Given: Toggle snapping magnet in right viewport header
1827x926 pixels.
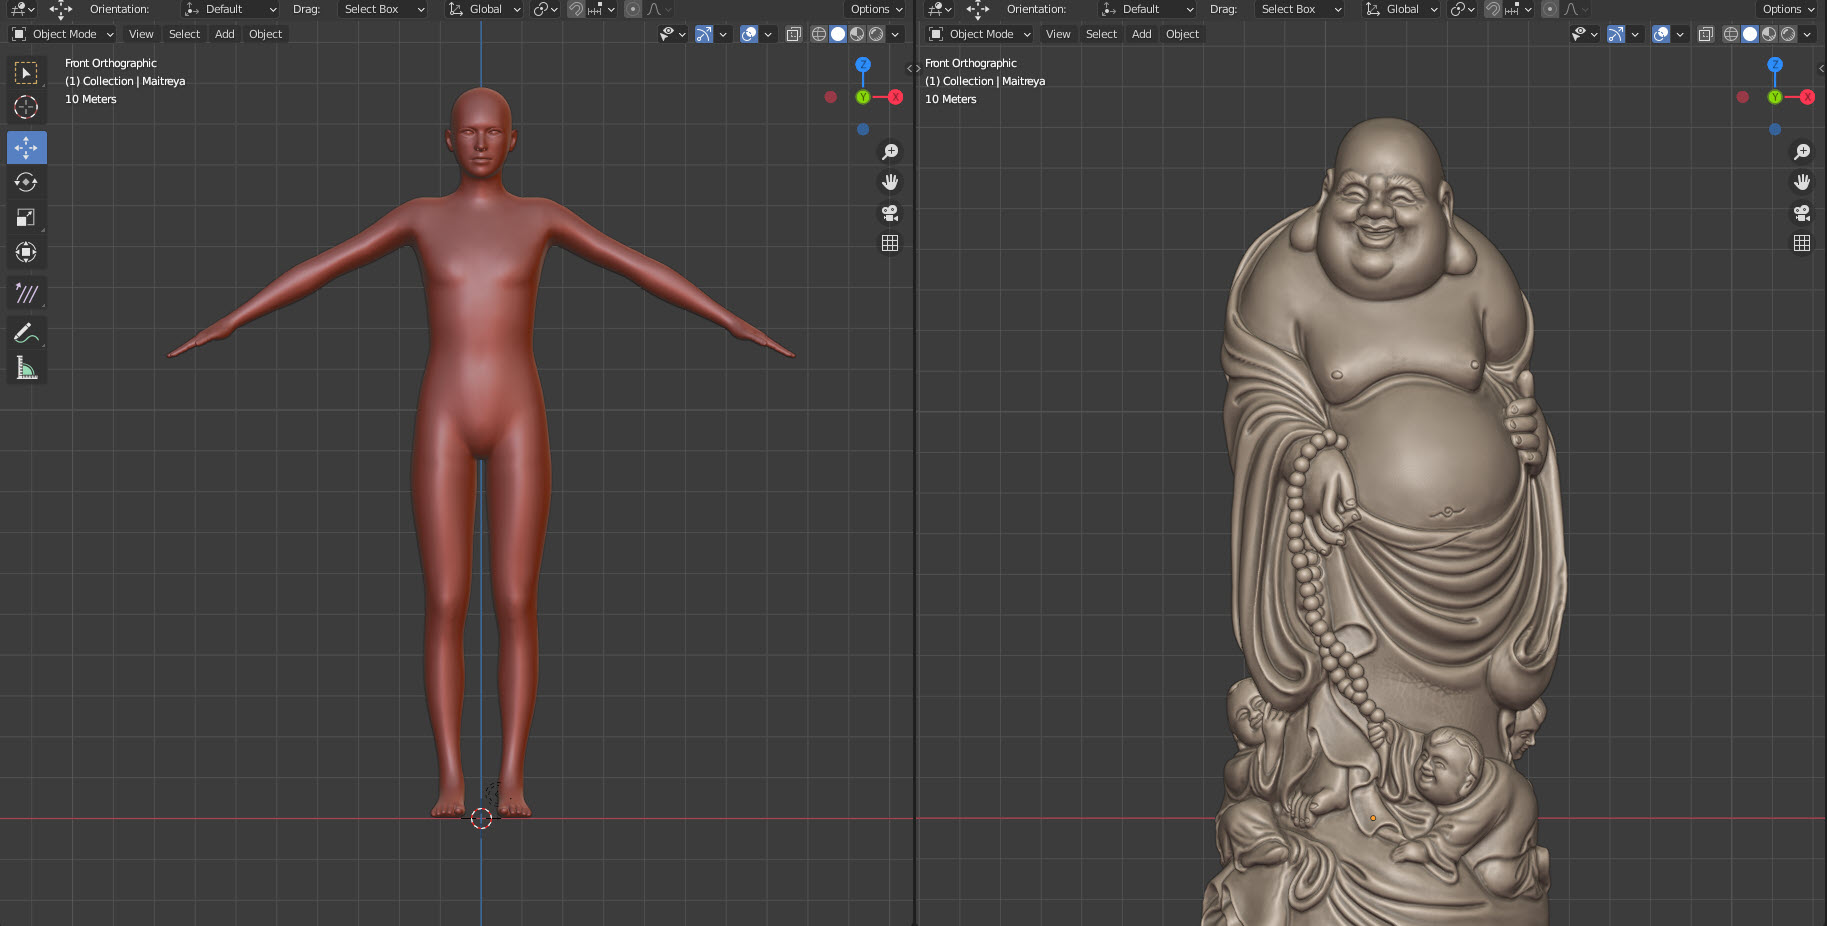Looking at the screenshot, I should (x=1493, y=9).
